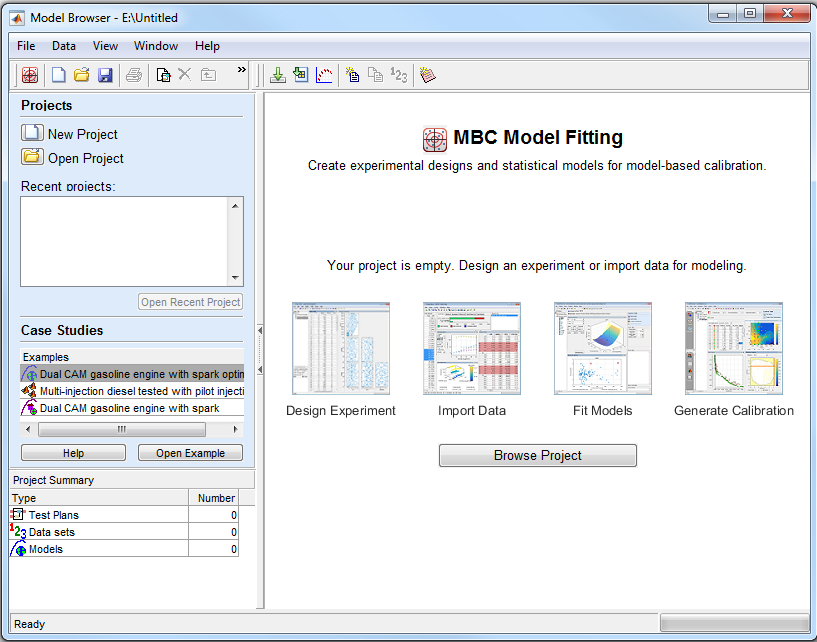Click the New Project page icon in Projects

pos(32,133)
